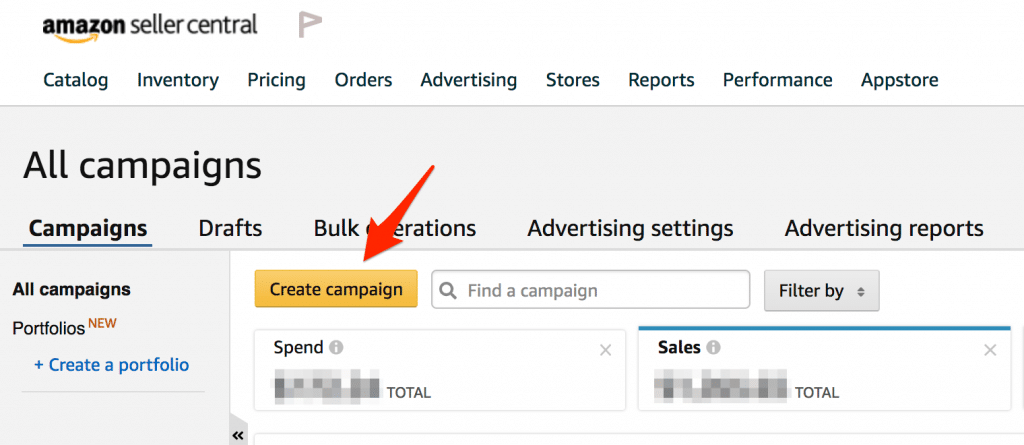The width and height of the screenshot is (1024, 445).
Task: Collapse the left sidebar panel
Action: click(x=238, y=436)
